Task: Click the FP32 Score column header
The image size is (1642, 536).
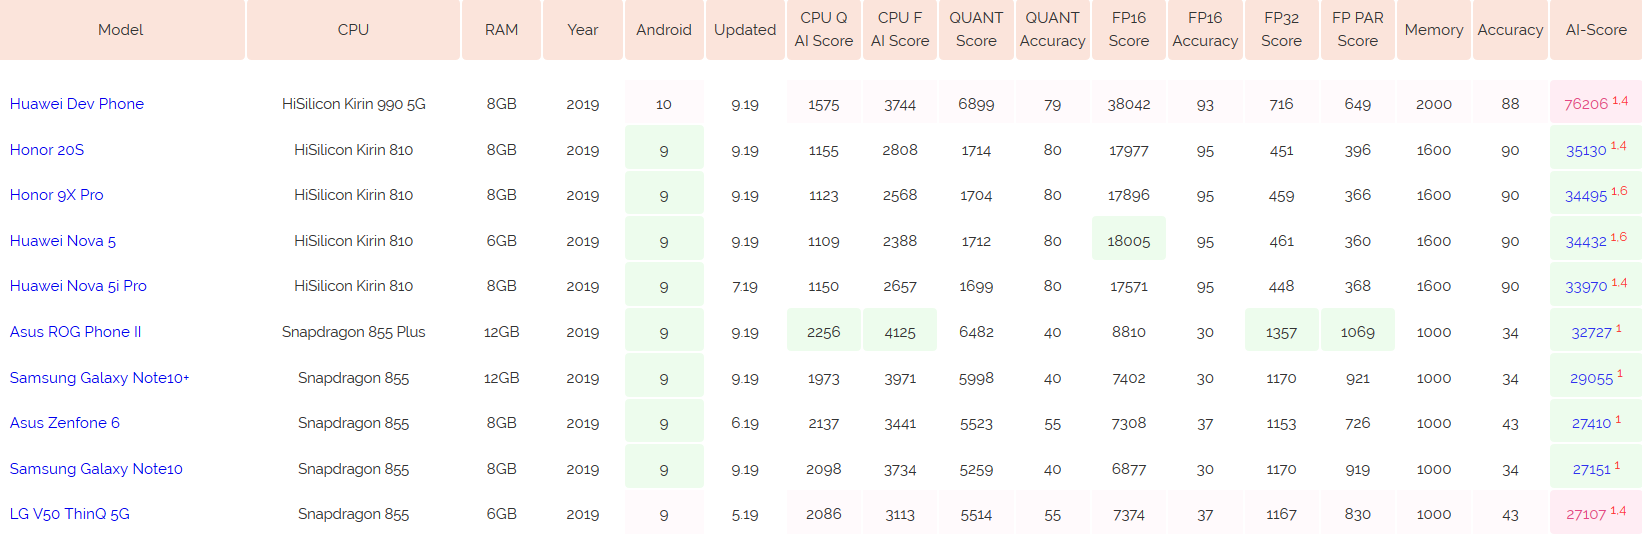Action: tap(1281, 30)
